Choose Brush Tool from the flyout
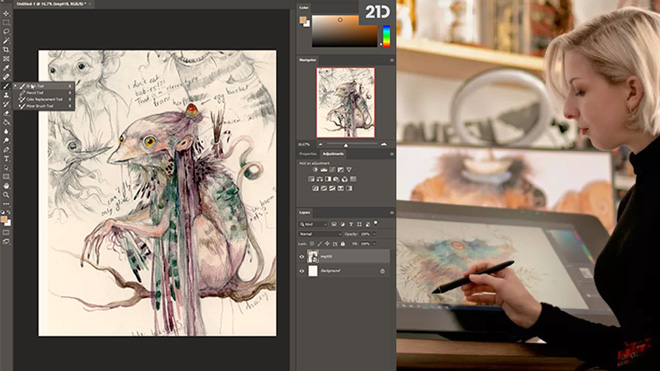The height and width of the screenshot is (371, 660). pos(44,86)
